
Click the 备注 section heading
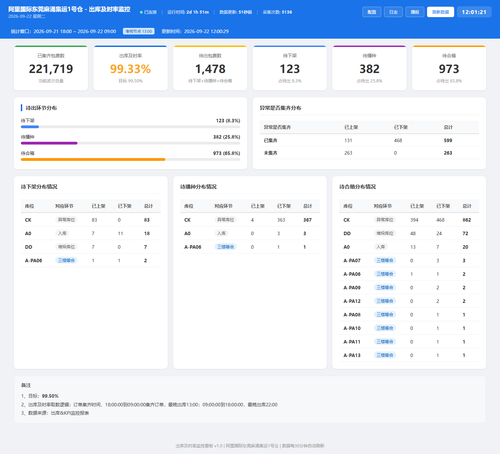click(x=26, y=385)
